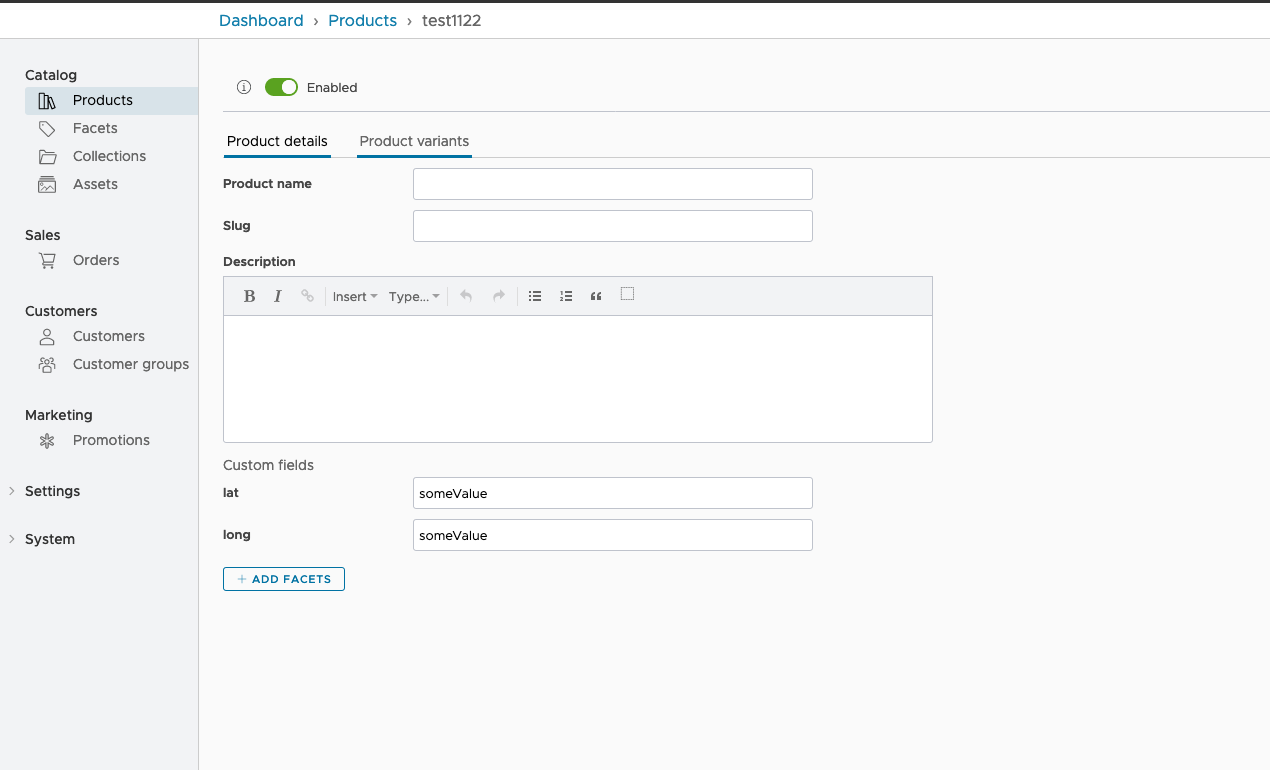Switch to the Product variants tab
The width and height of the screenshot is (1270, 770).
click(413, 141)
